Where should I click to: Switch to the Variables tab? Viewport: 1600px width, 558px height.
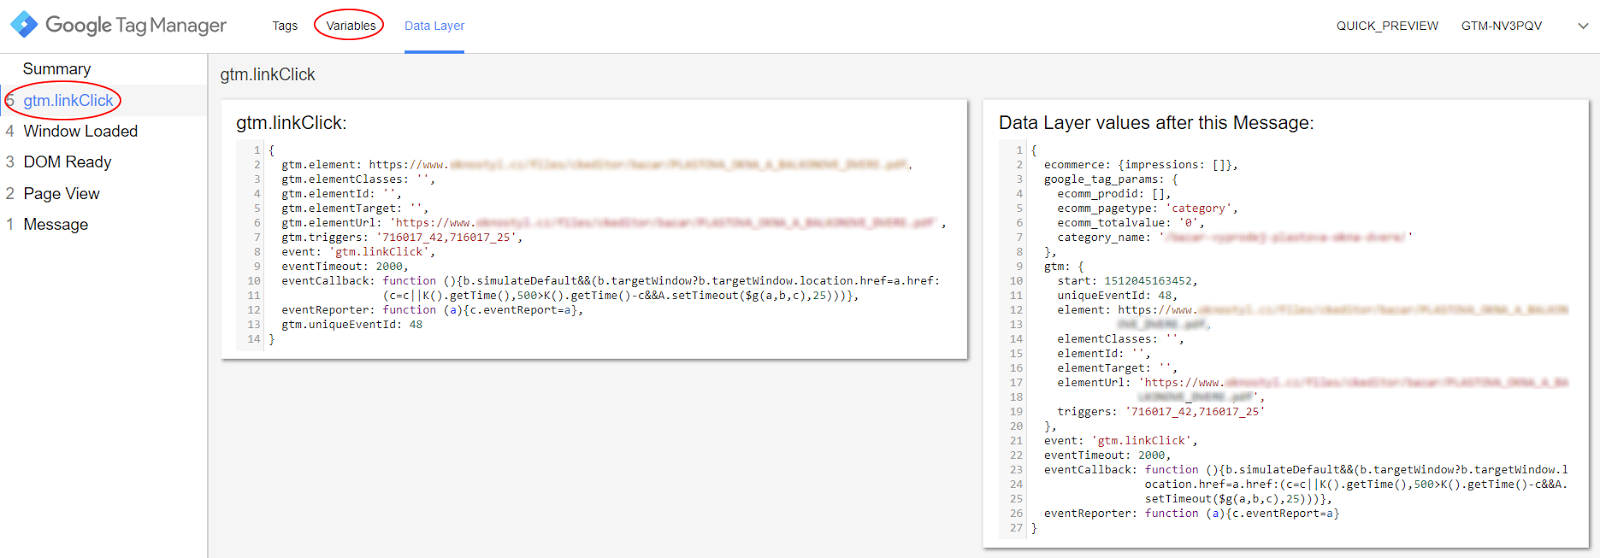pyautogui.click(x=351, y=26)
